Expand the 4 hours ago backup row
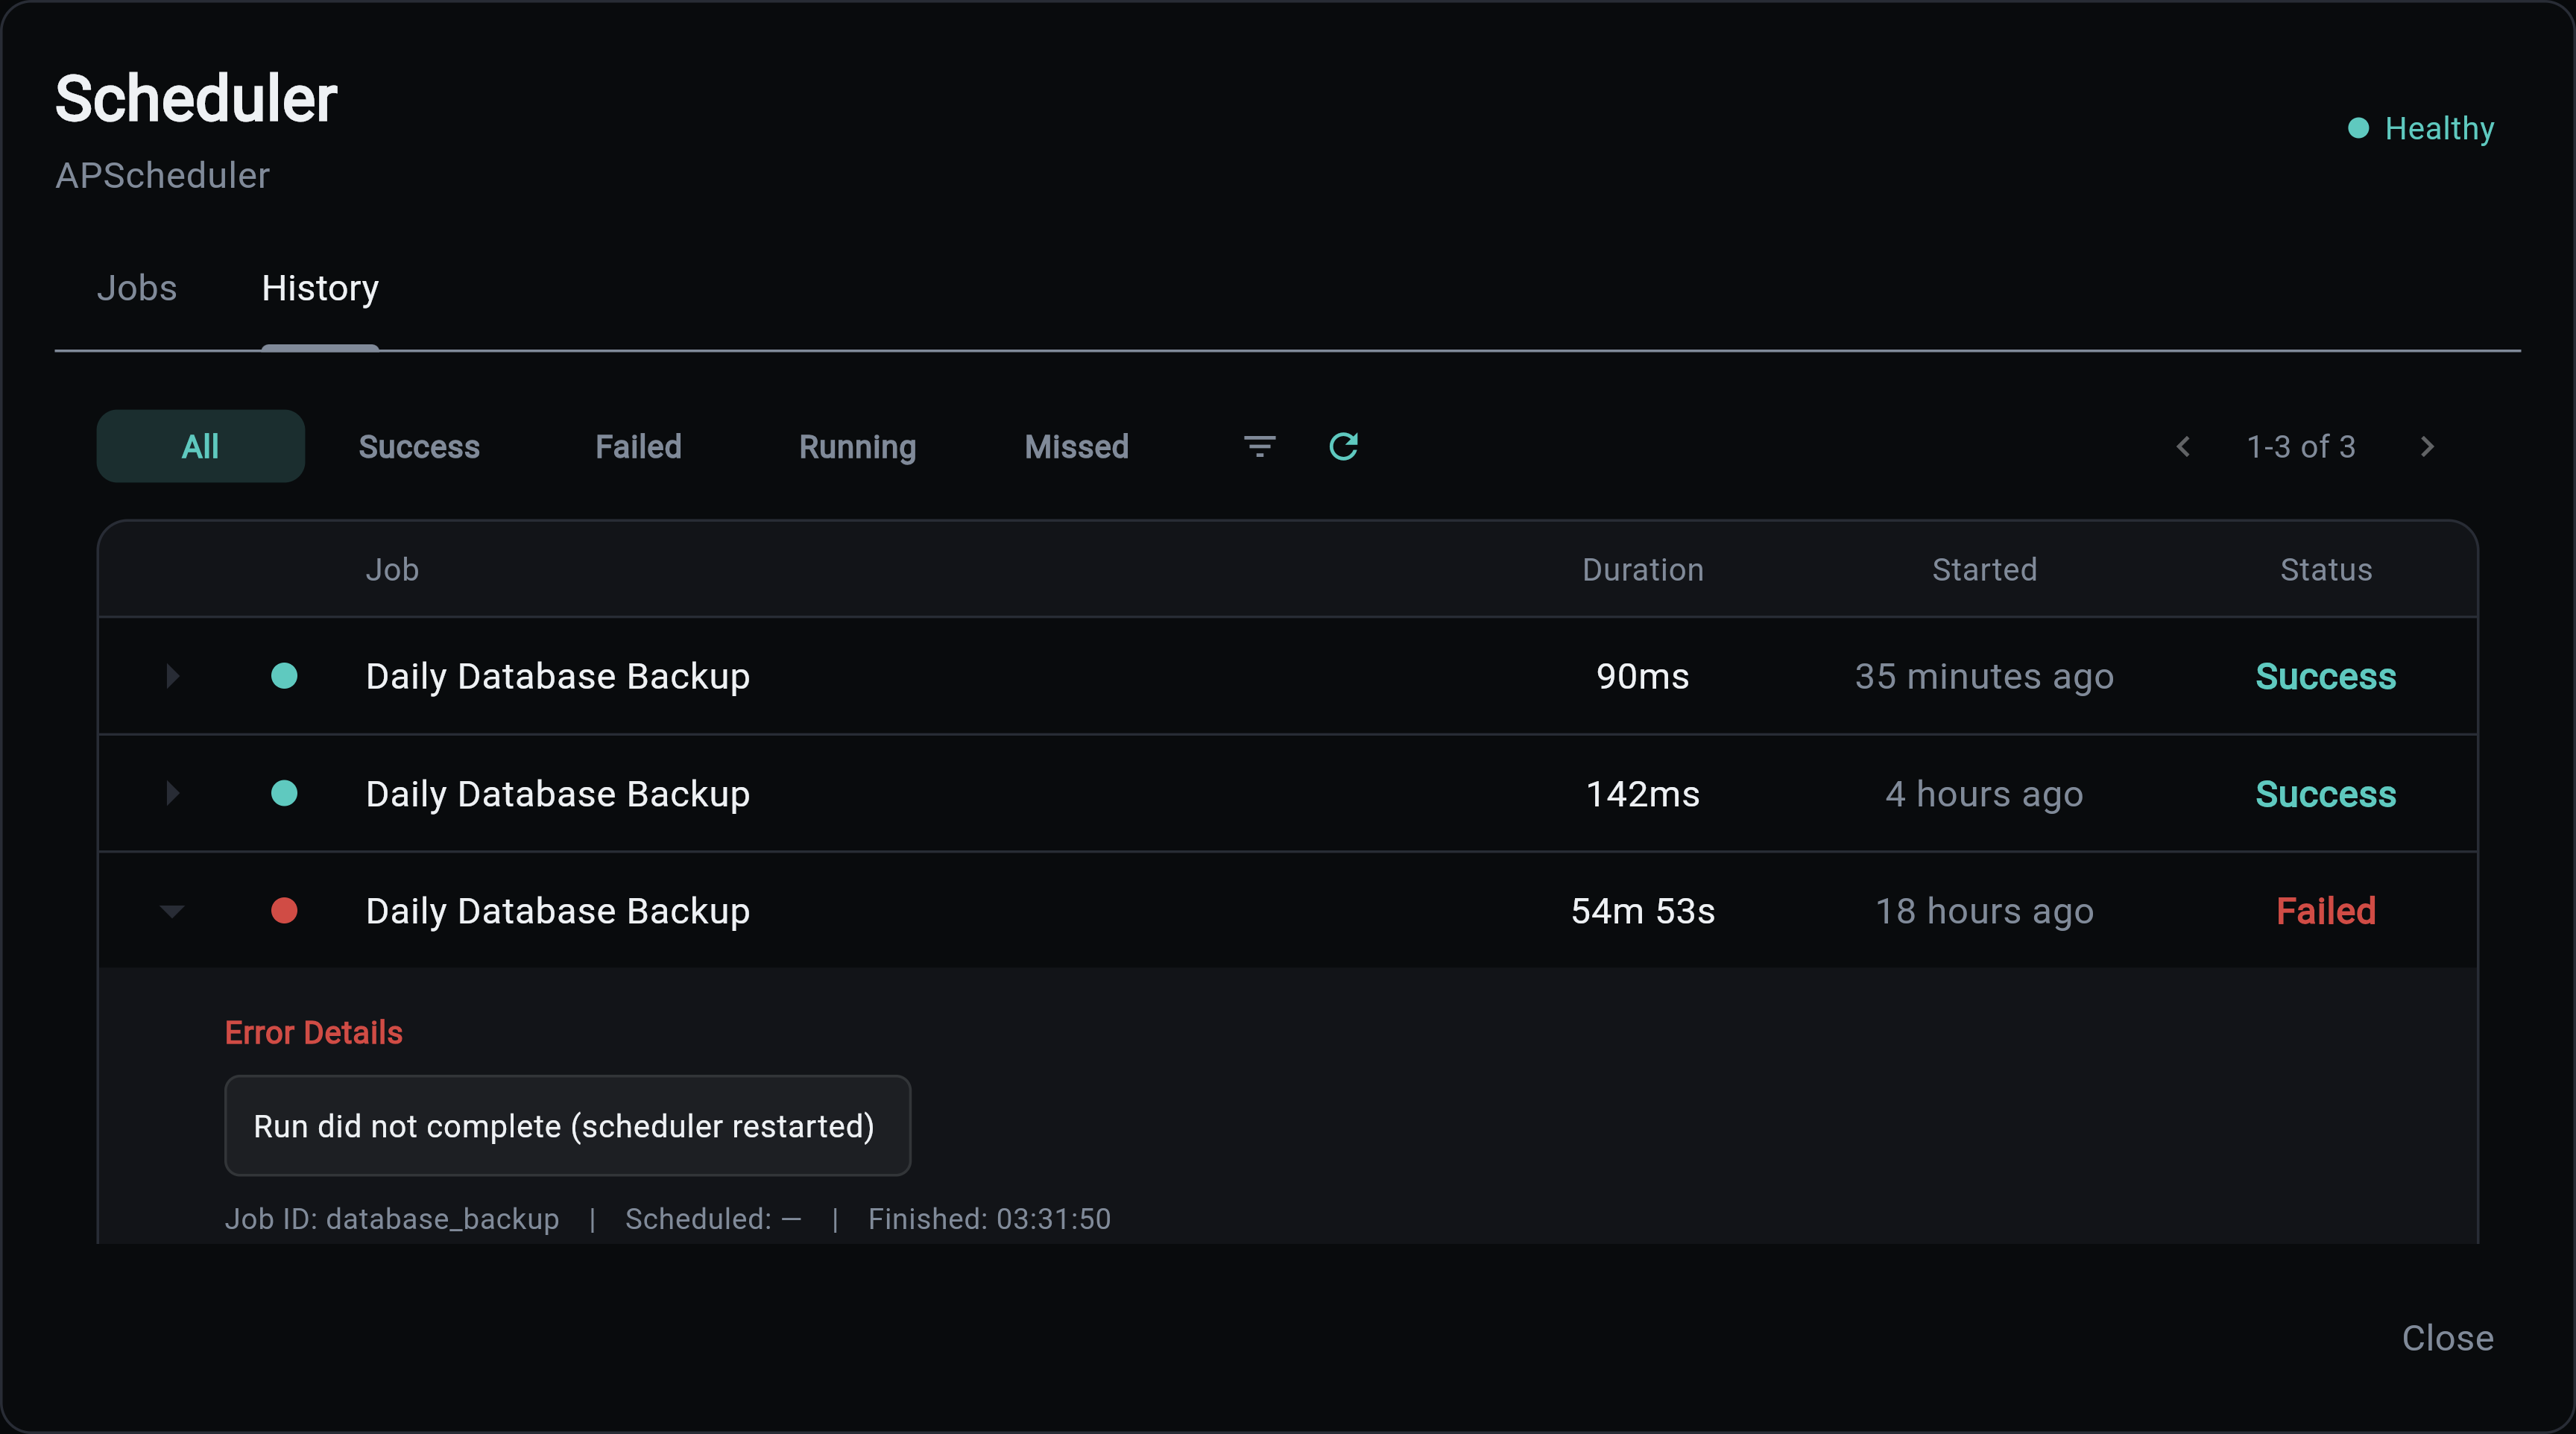Image resolution: width=2576 pixels, height=1434 pixels. point(172,793)
